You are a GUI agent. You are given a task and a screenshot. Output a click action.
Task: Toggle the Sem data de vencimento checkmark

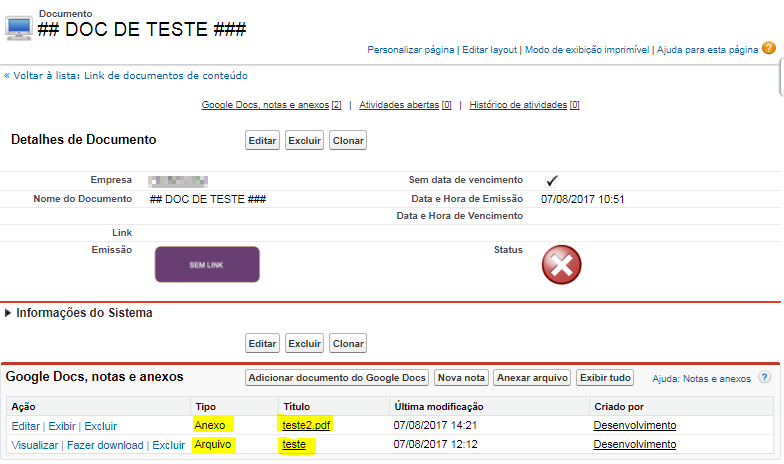(x=552, y=180)
